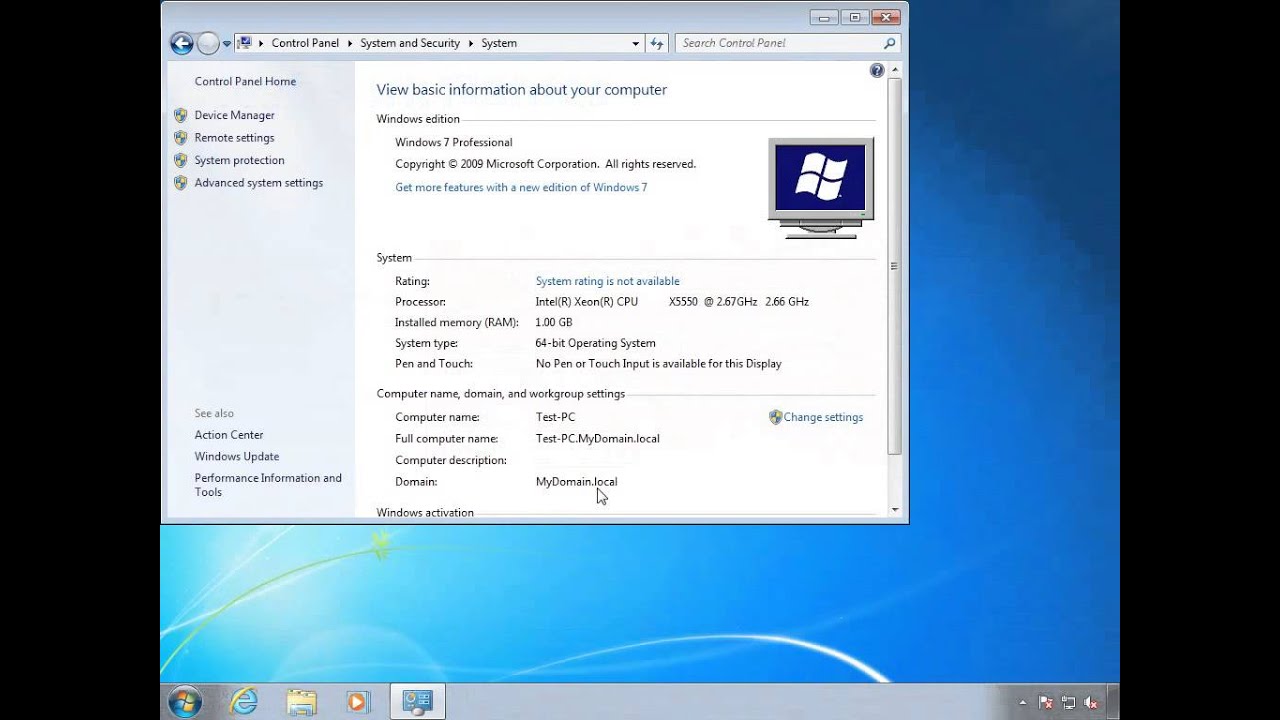Open Help with the question mark icon
Viewport: 1280px width, 720px height.
pos(877,70)
